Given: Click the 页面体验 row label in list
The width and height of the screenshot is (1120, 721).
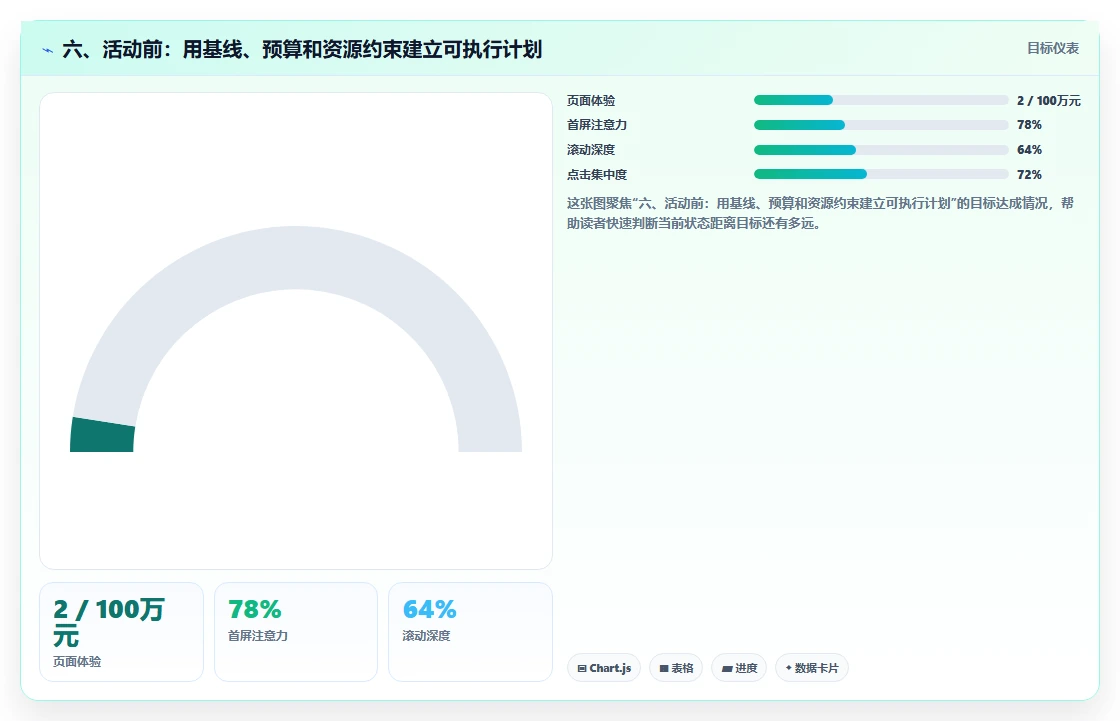Looking at the screenshot, I should pos(591,101).
